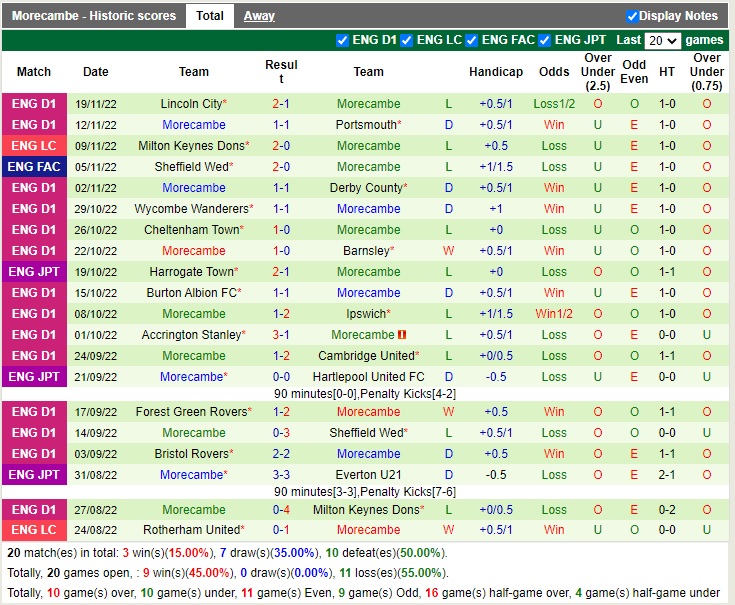This screenshot has height=605, width=735.
Task: Click Forest Green Rovers team name
Action: click(191, 411)
